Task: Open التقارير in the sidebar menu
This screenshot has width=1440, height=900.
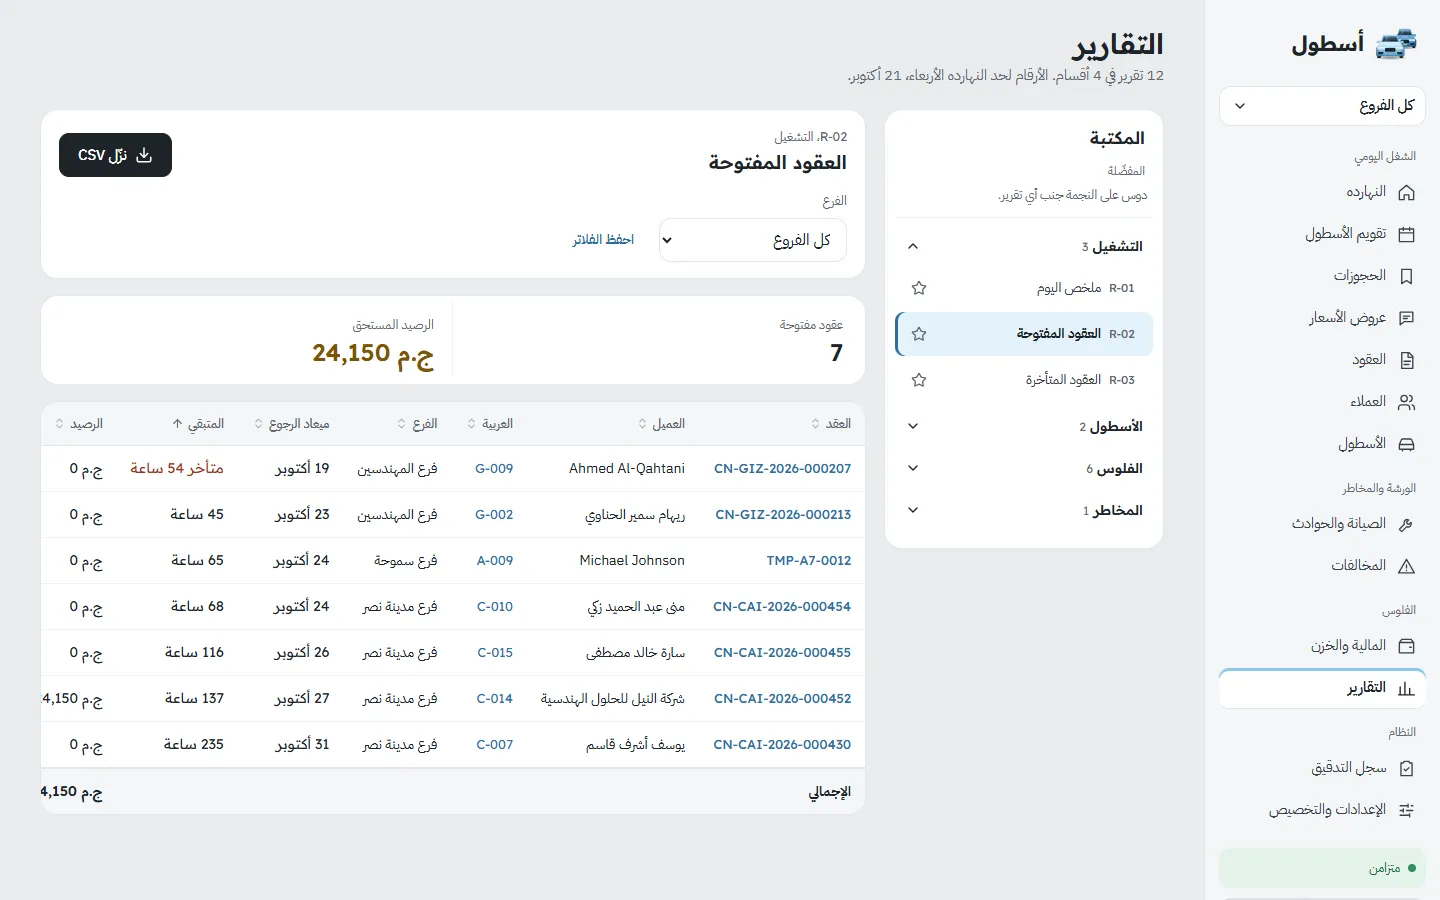Action: pyautogui.click(x=1322, y=688)
